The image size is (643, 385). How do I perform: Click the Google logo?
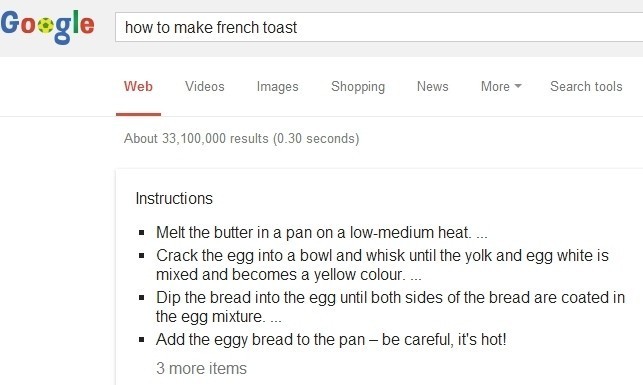point(48,27)
